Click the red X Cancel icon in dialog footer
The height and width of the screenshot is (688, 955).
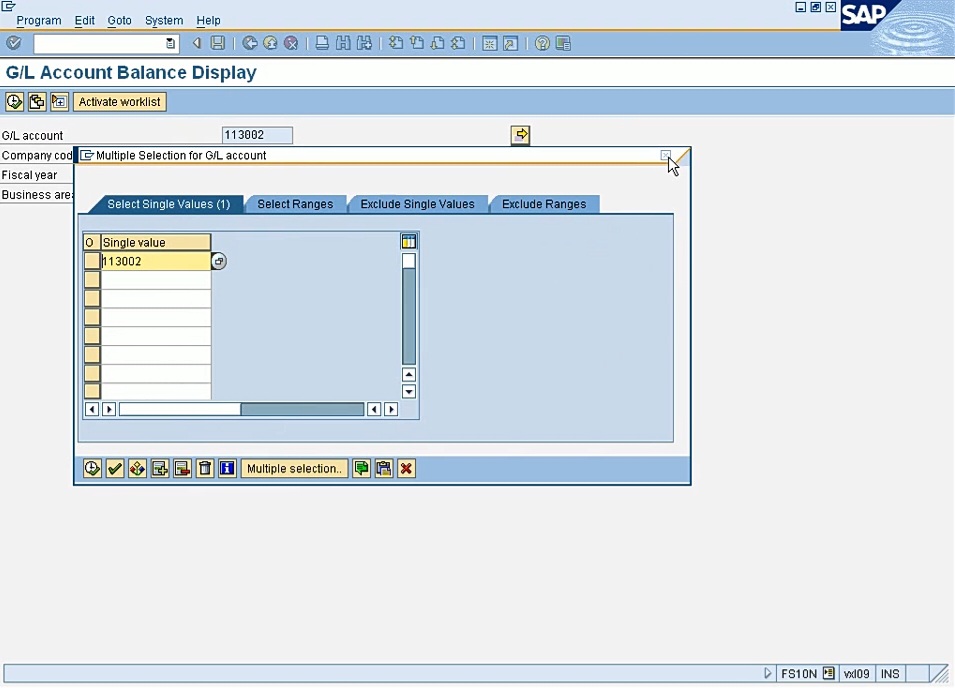pos(406,468)
